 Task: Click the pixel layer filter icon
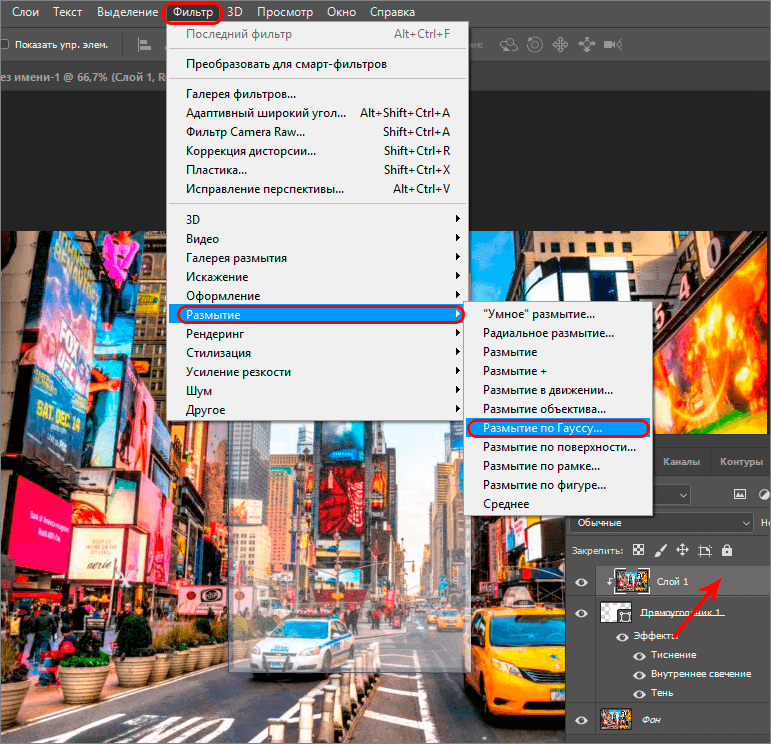741,494
